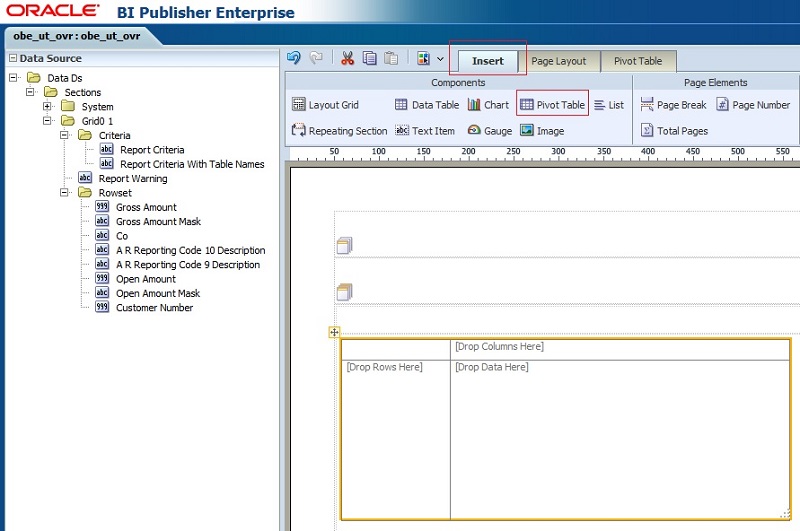This screenshot has height=531, width=800.
Task: Open the dropdown arrow next to selector icon
Action: tap(440, 59)
